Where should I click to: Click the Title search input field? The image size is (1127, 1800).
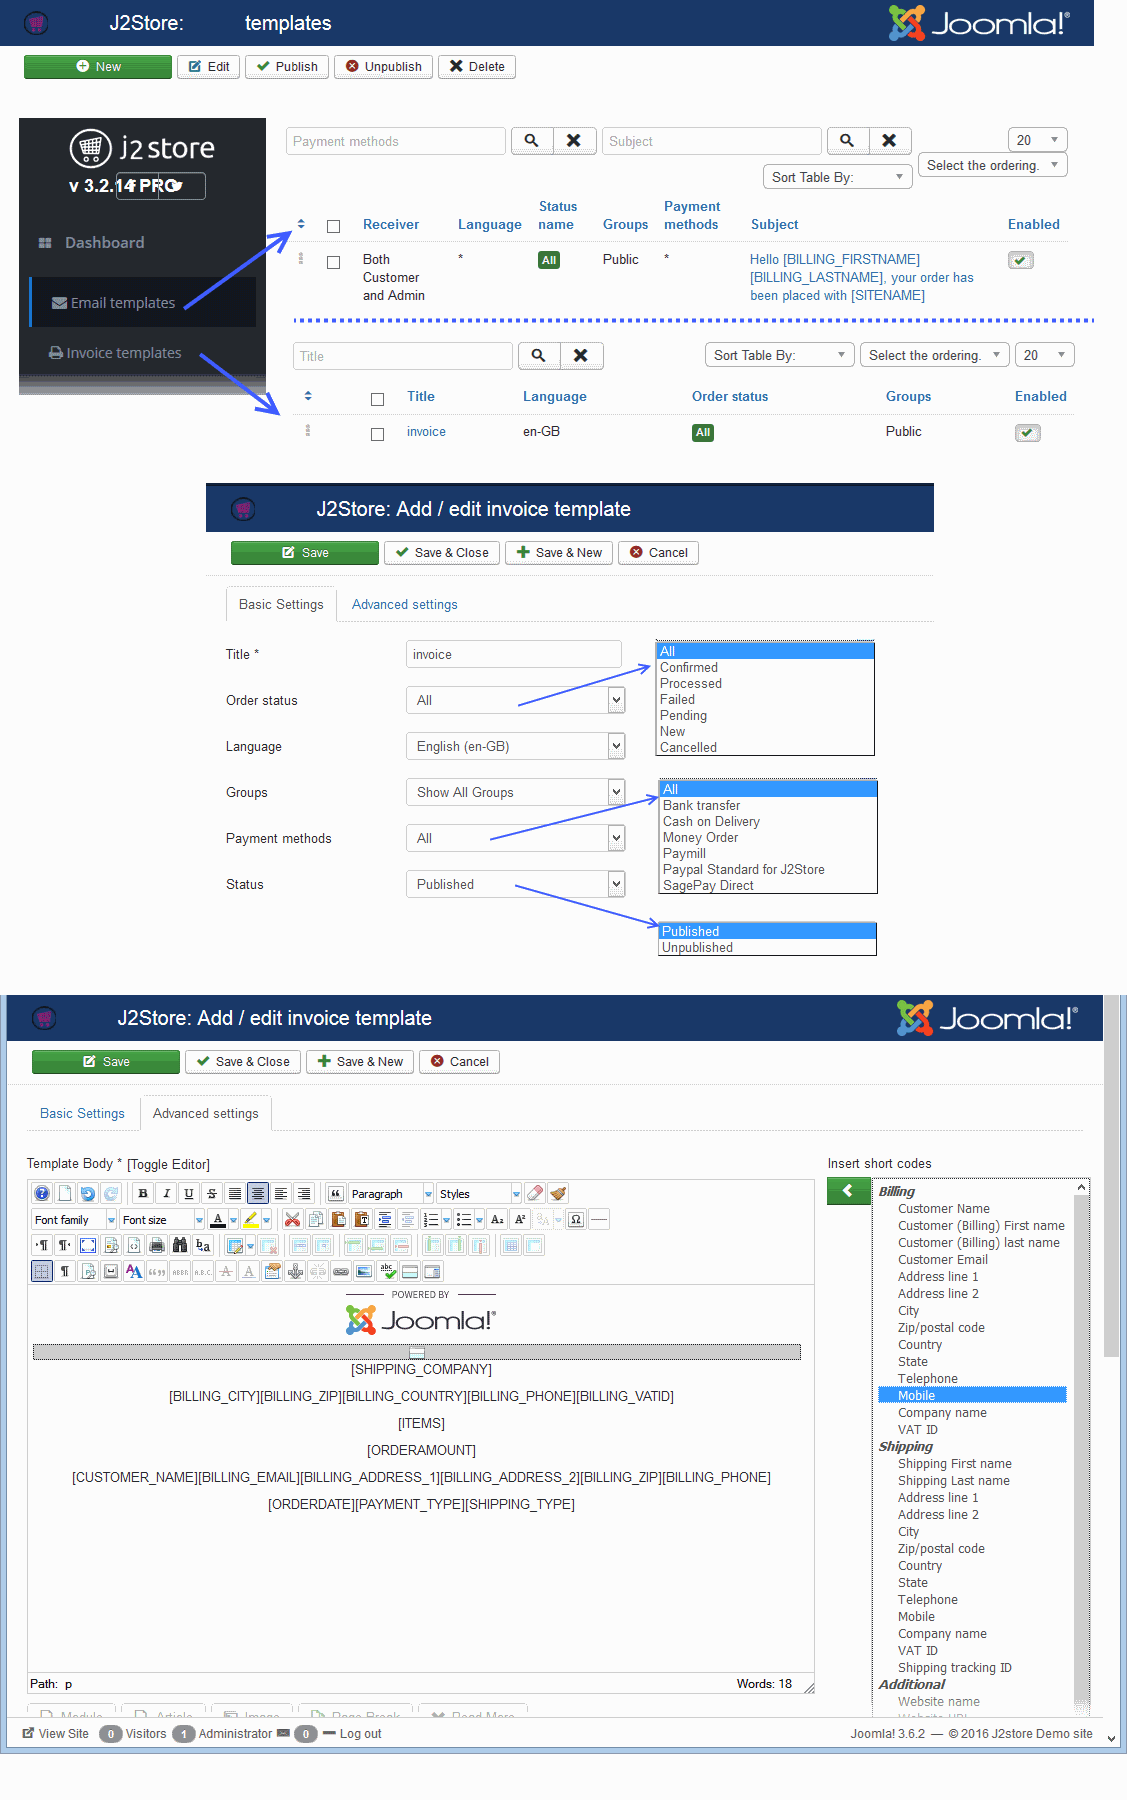pyautogui.click(x=403, y=356)
